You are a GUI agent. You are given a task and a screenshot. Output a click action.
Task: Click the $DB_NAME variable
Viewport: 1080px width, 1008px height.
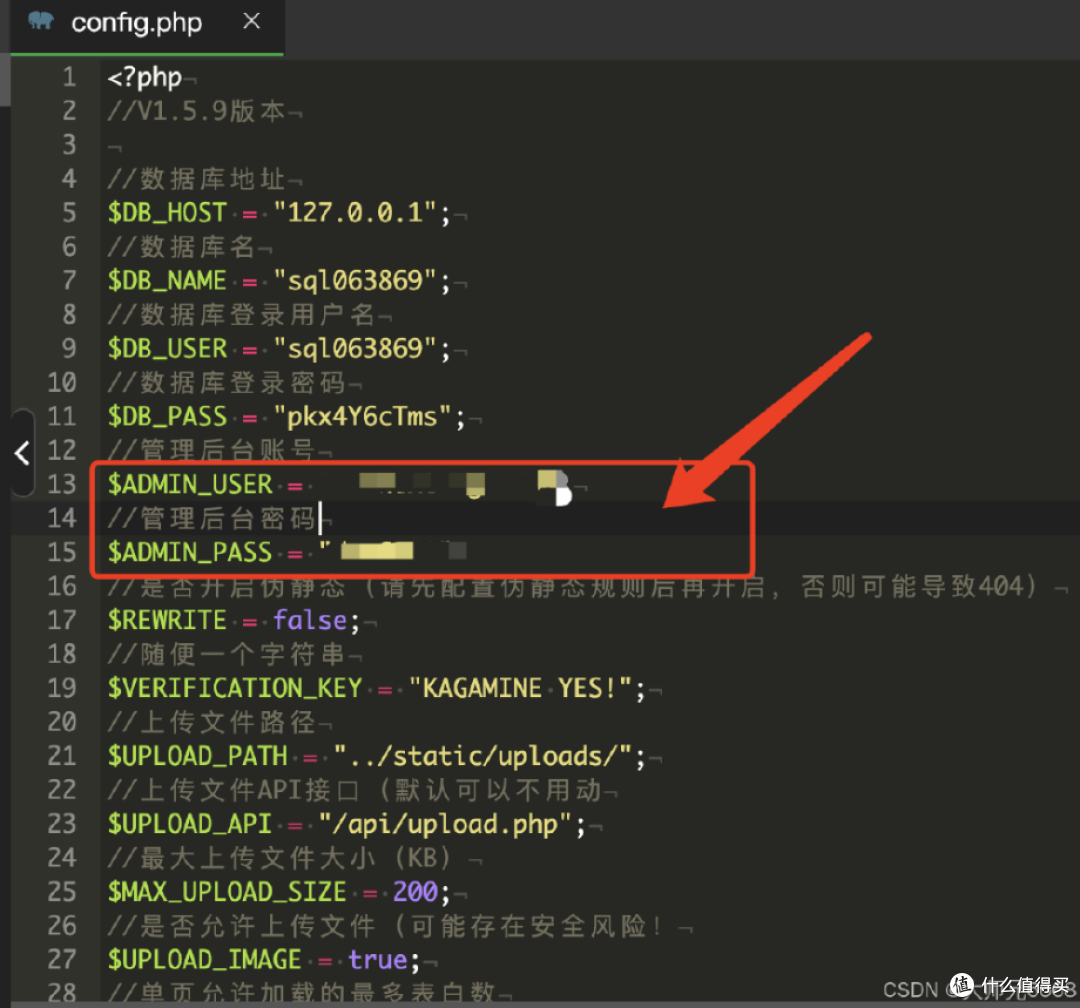167,281
